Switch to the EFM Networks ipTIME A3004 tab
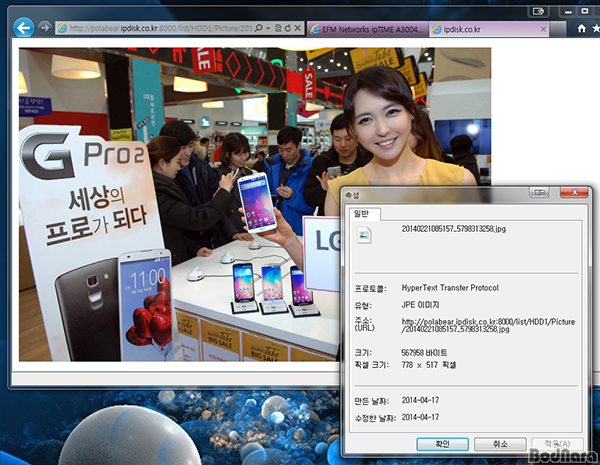The image size is (600, 465). 368,29
